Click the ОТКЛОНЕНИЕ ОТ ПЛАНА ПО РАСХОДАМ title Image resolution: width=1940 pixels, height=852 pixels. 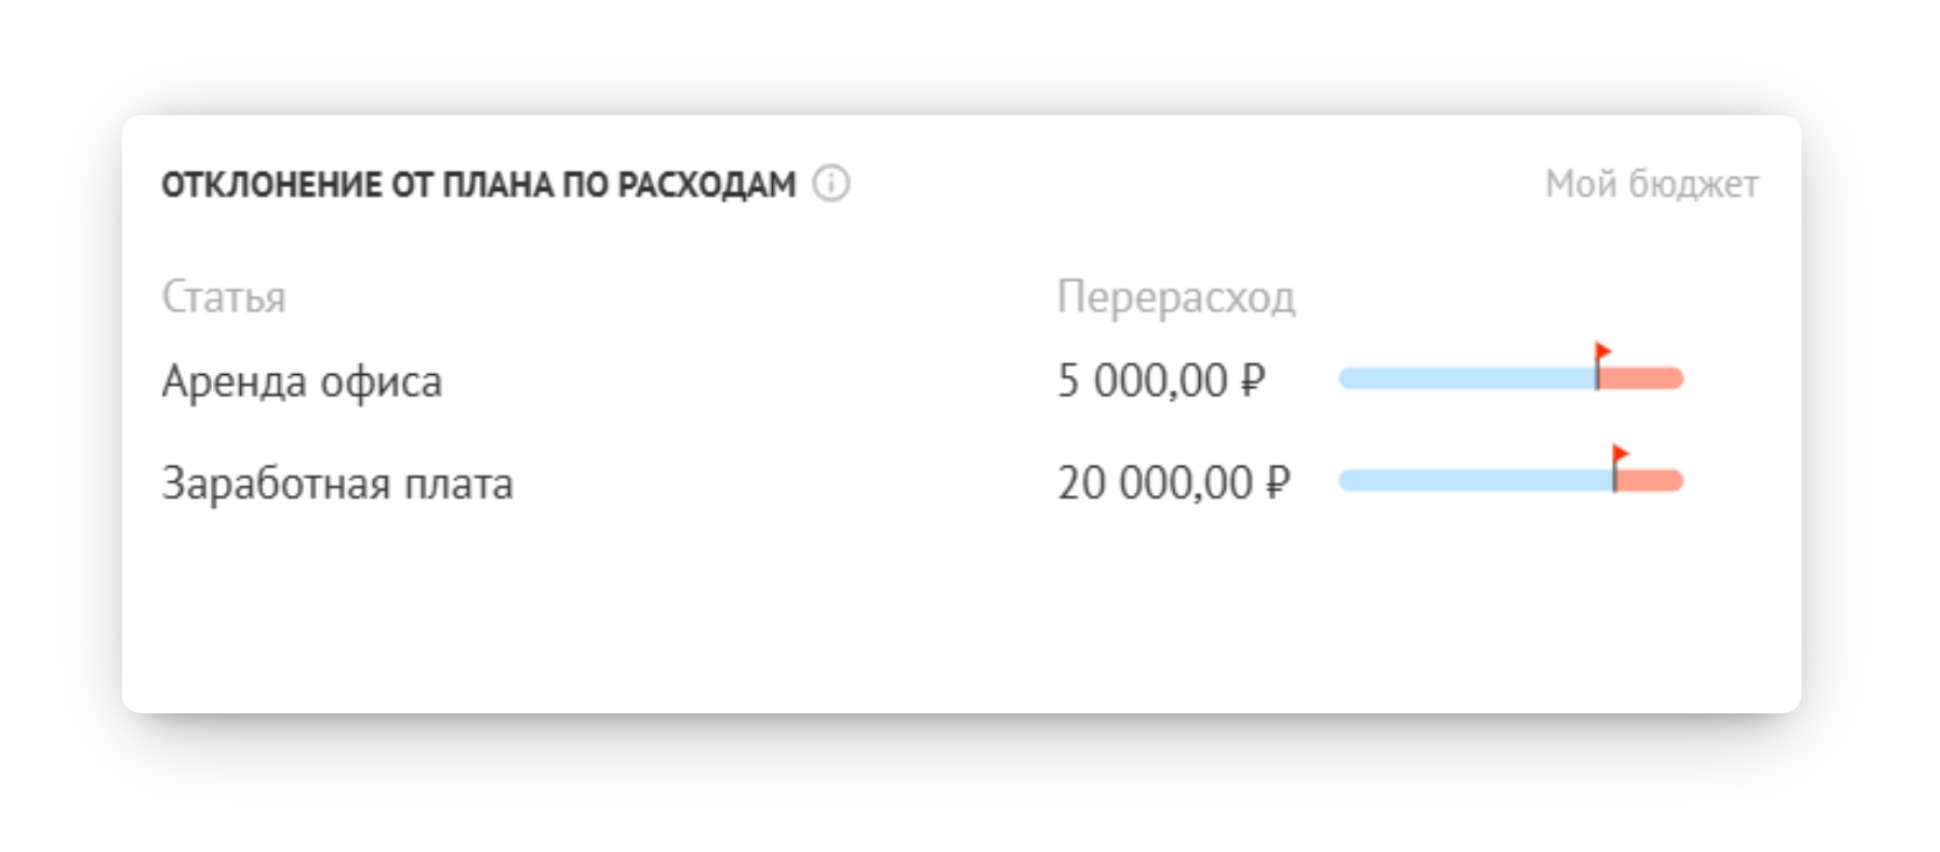(479, 185)
